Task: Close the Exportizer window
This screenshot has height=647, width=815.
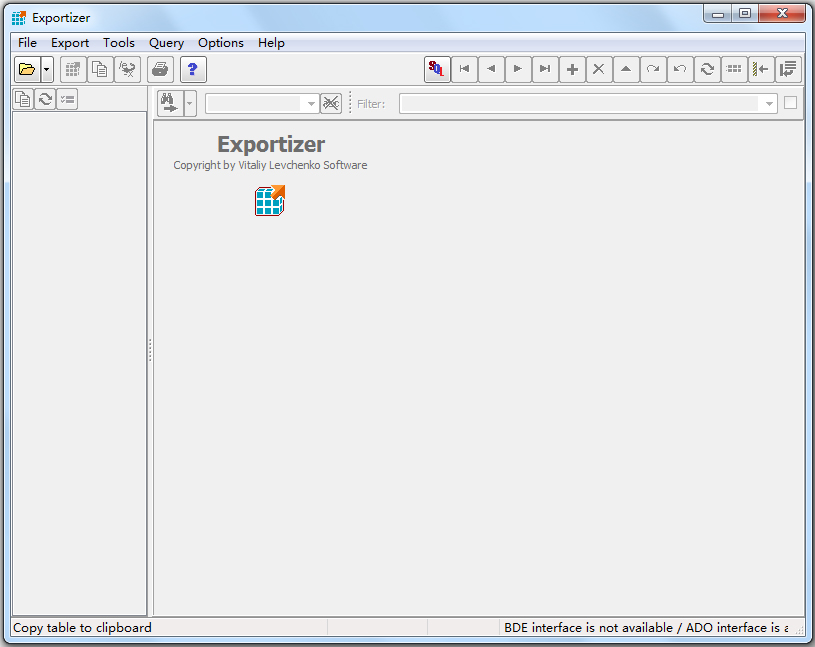Action: [782, 14]
